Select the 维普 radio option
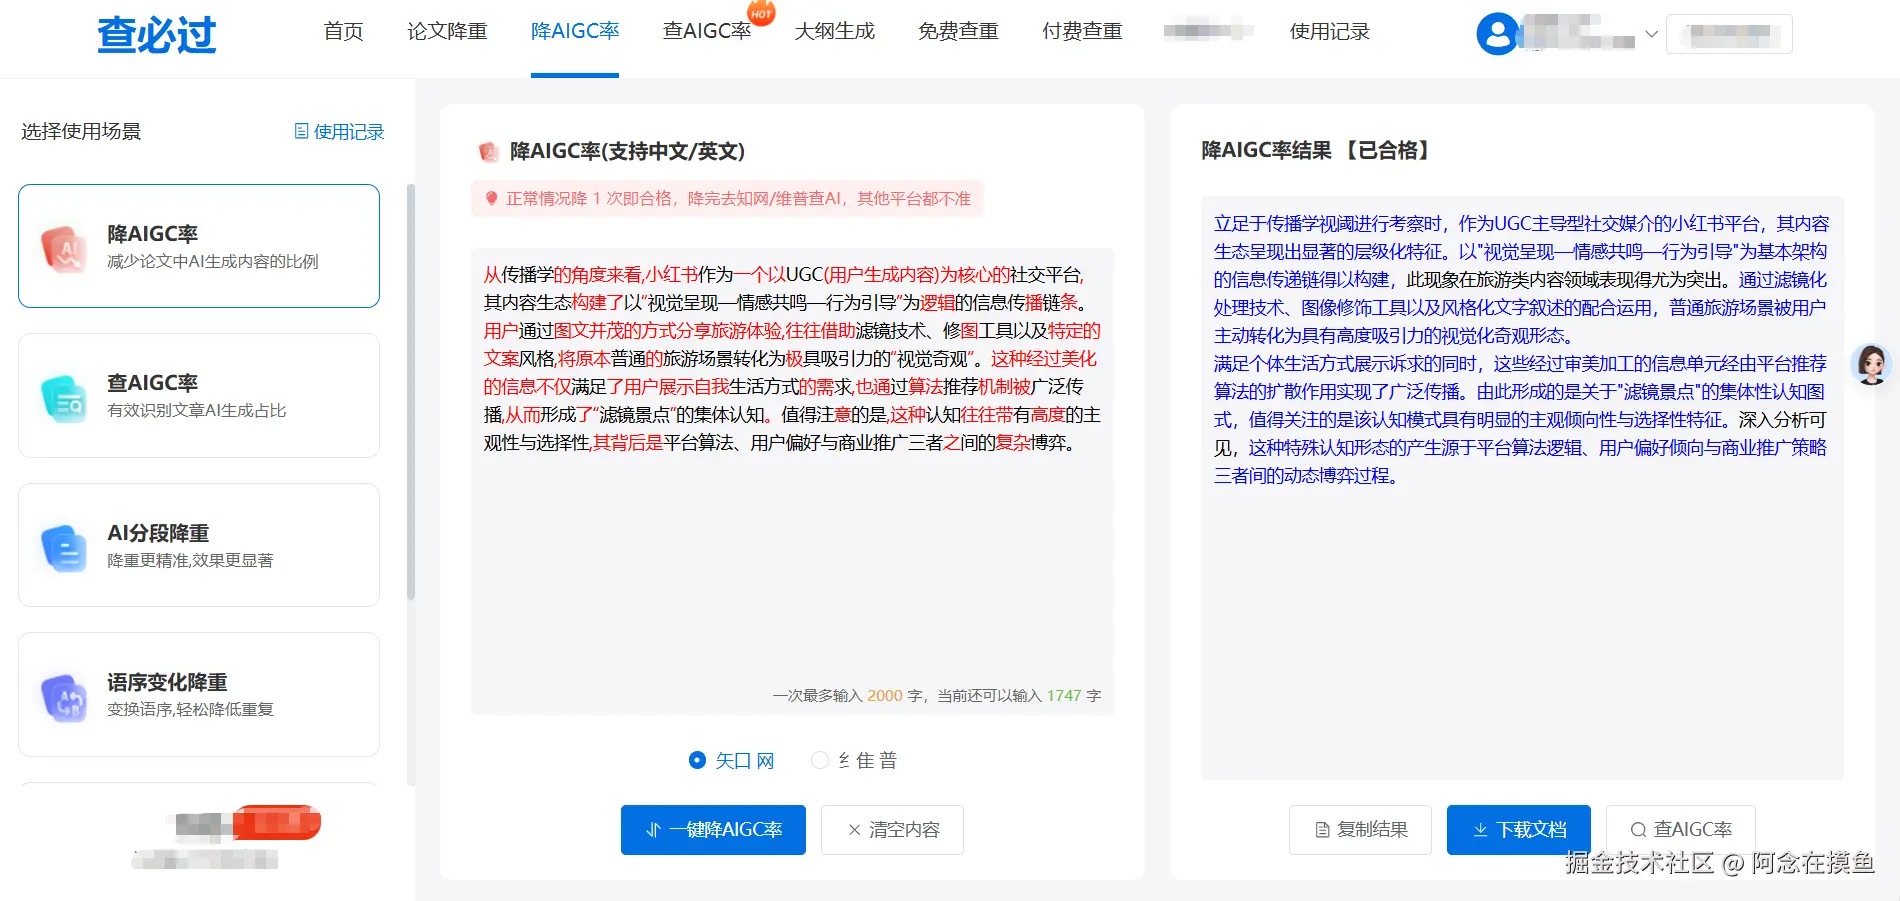The image size is (1900, 901). point(820,760)
